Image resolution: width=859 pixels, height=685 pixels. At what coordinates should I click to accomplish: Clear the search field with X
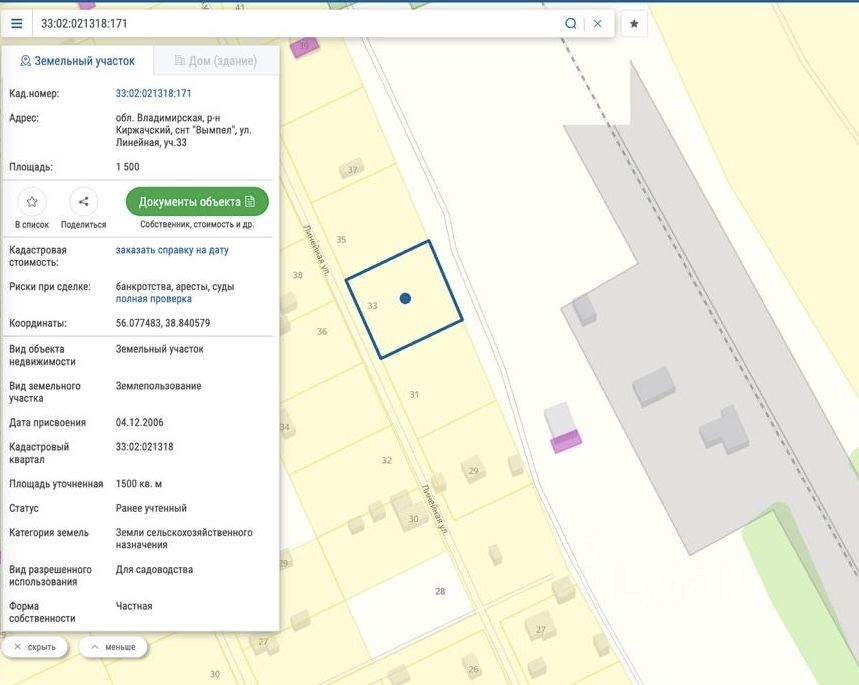tap(598, 23)
